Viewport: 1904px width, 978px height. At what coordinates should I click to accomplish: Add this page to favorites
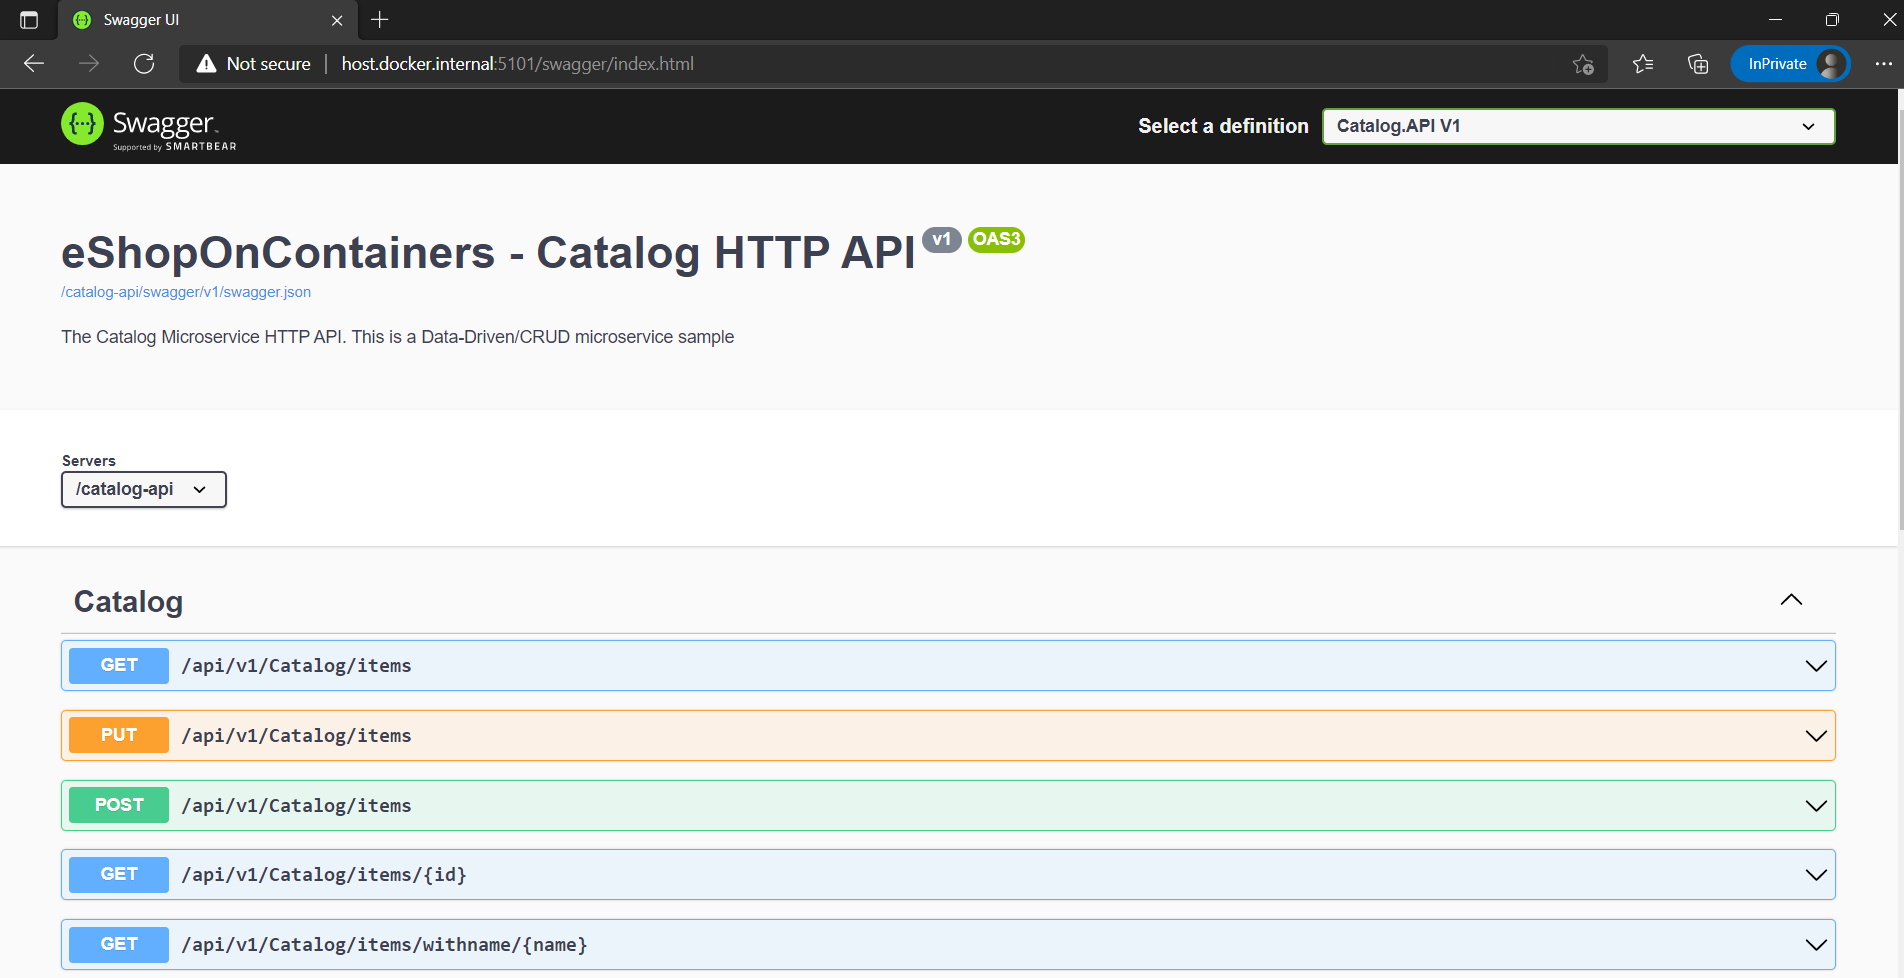point(1584,64)
